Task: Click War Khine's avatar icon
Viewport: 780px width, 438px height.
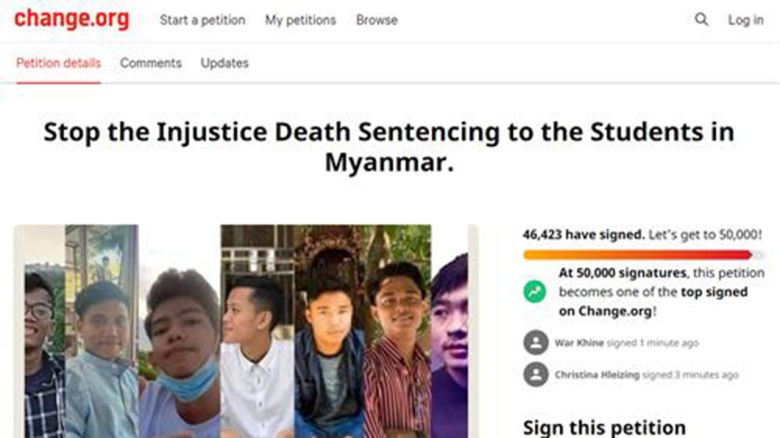Action: [535, 342]
